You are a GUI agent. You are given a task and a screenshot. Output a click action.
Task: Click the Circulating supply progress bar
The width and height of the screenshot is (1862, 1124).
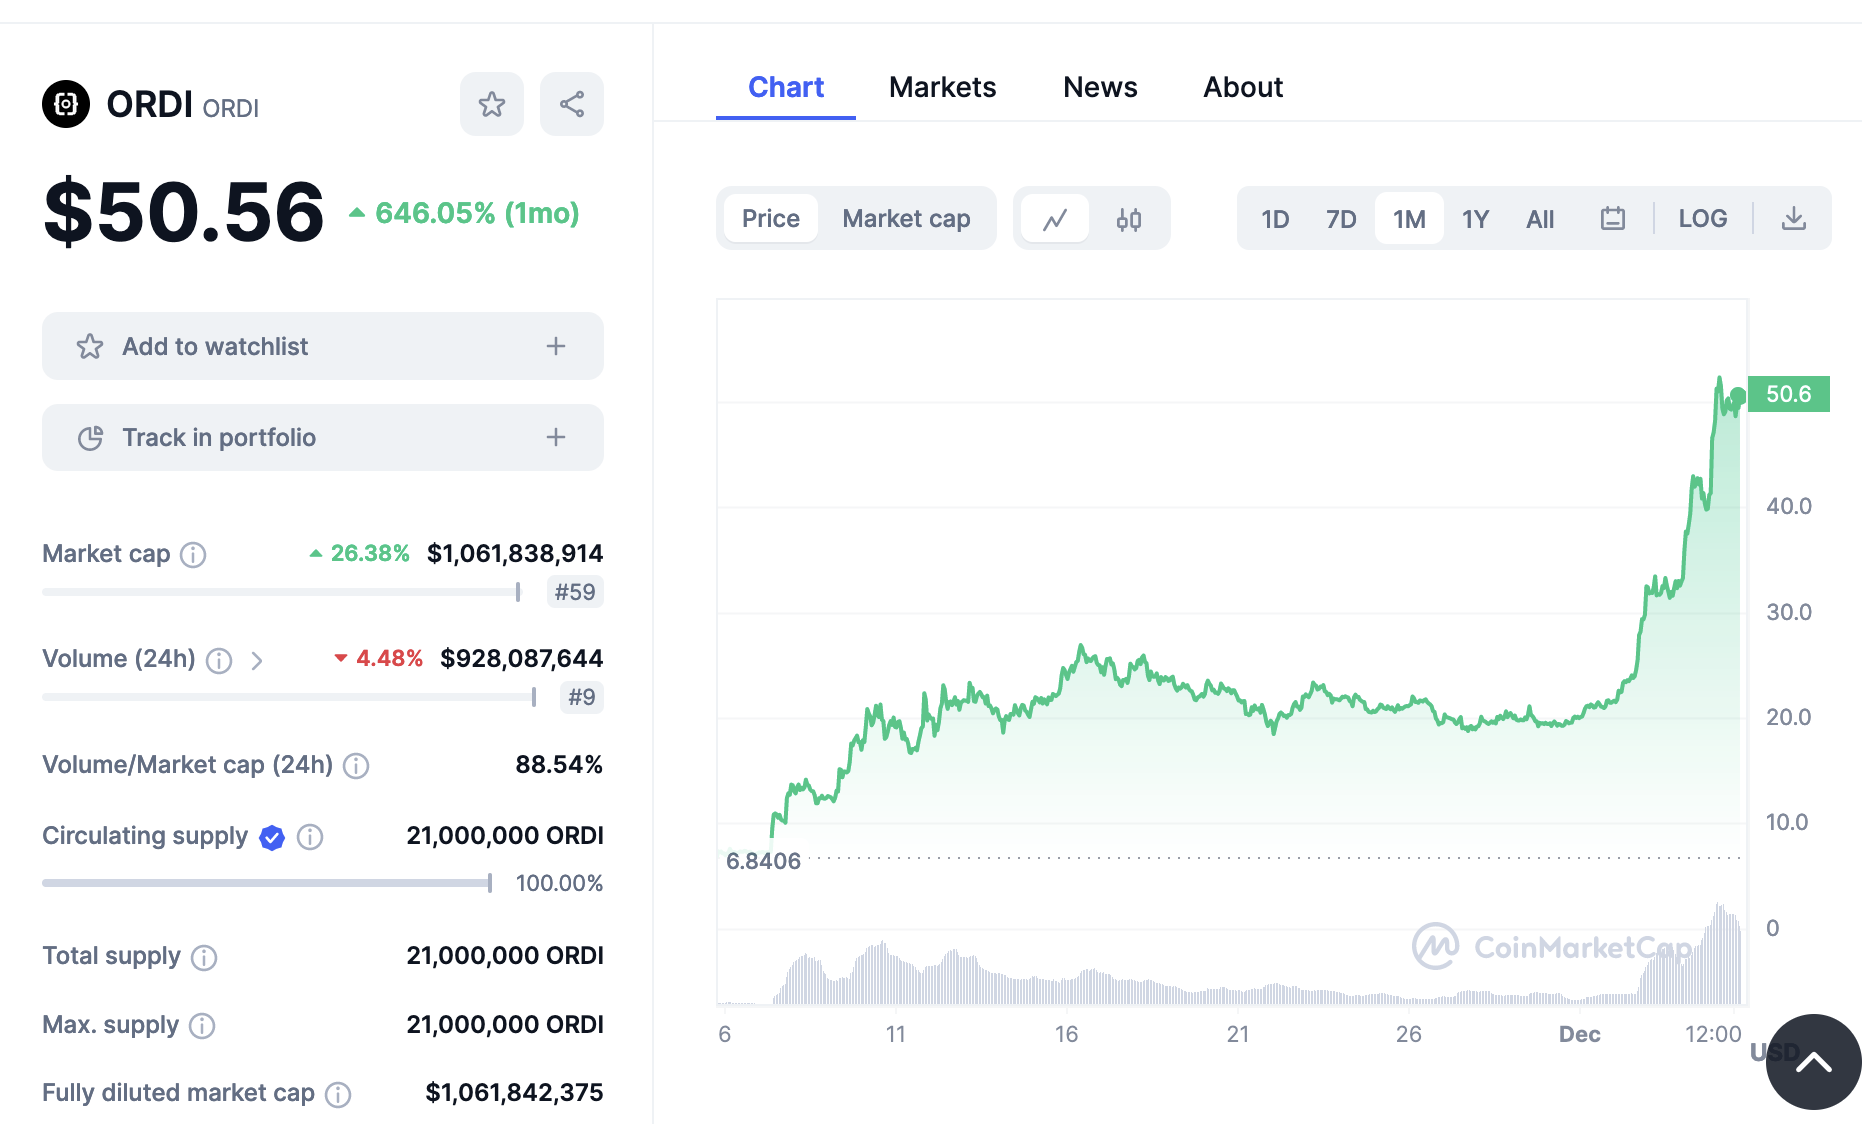(266, 883)
